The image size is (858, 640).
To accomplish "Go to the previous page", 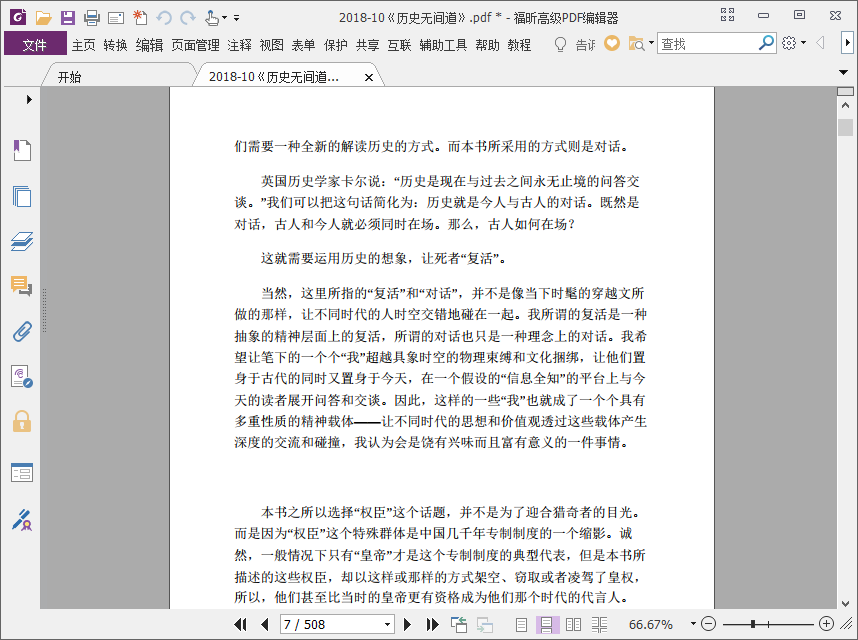I will (x=265, y=624).
